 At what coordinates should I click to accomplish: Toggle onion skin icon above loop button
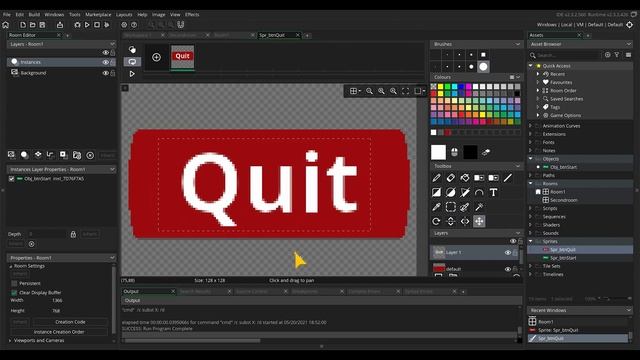point(132,49)
